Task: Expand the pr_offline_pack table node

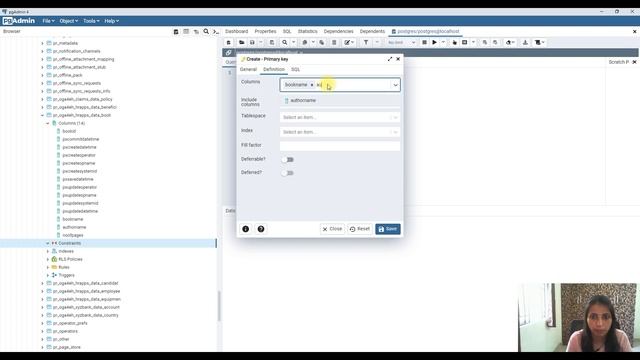Action: [42, 75]
